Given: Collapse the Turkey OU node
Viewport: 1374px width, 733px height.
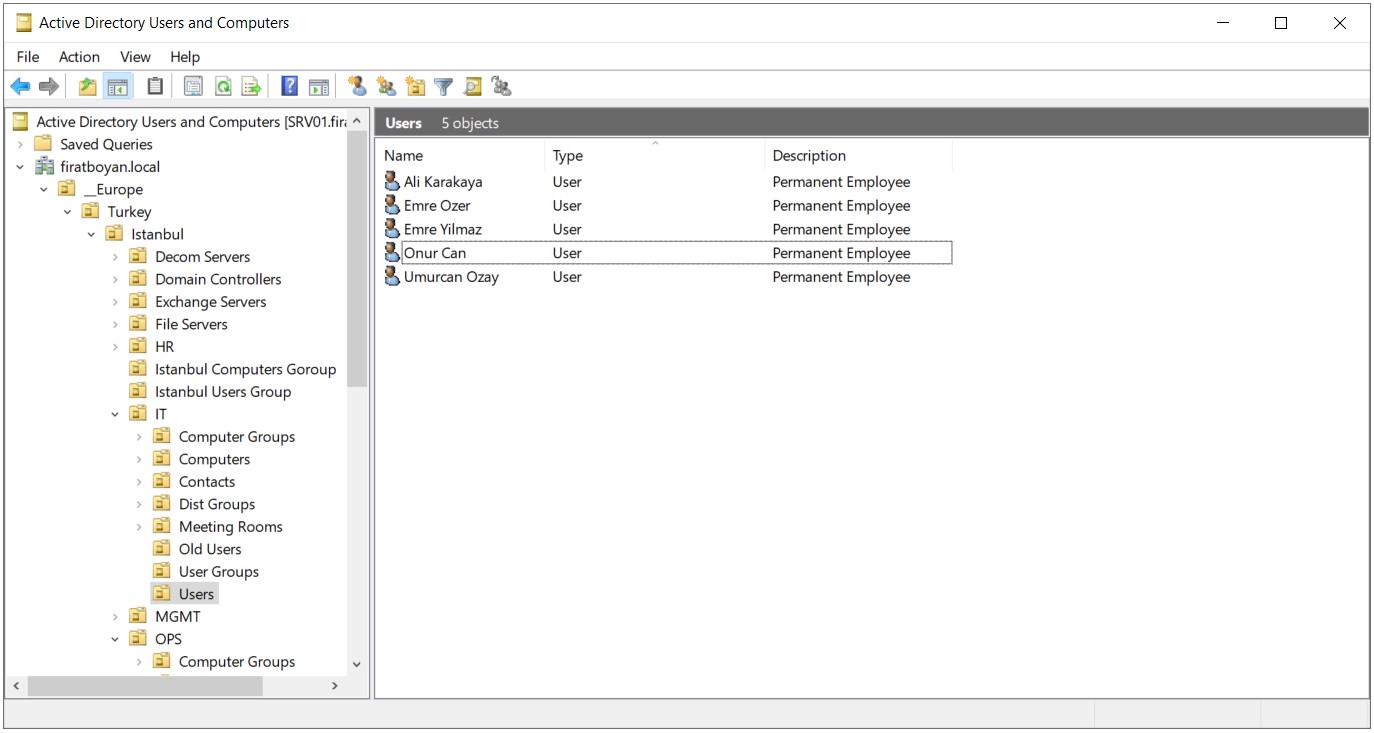Looking at the screenshot, I should [x=67, y=212].
